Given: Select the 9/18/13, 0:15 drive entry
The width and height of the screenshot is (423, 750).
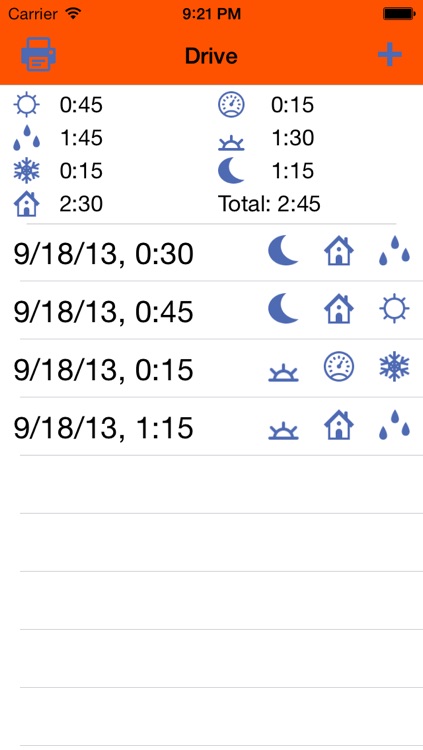Looking at the screenshot, I should [x=212, y=369].
